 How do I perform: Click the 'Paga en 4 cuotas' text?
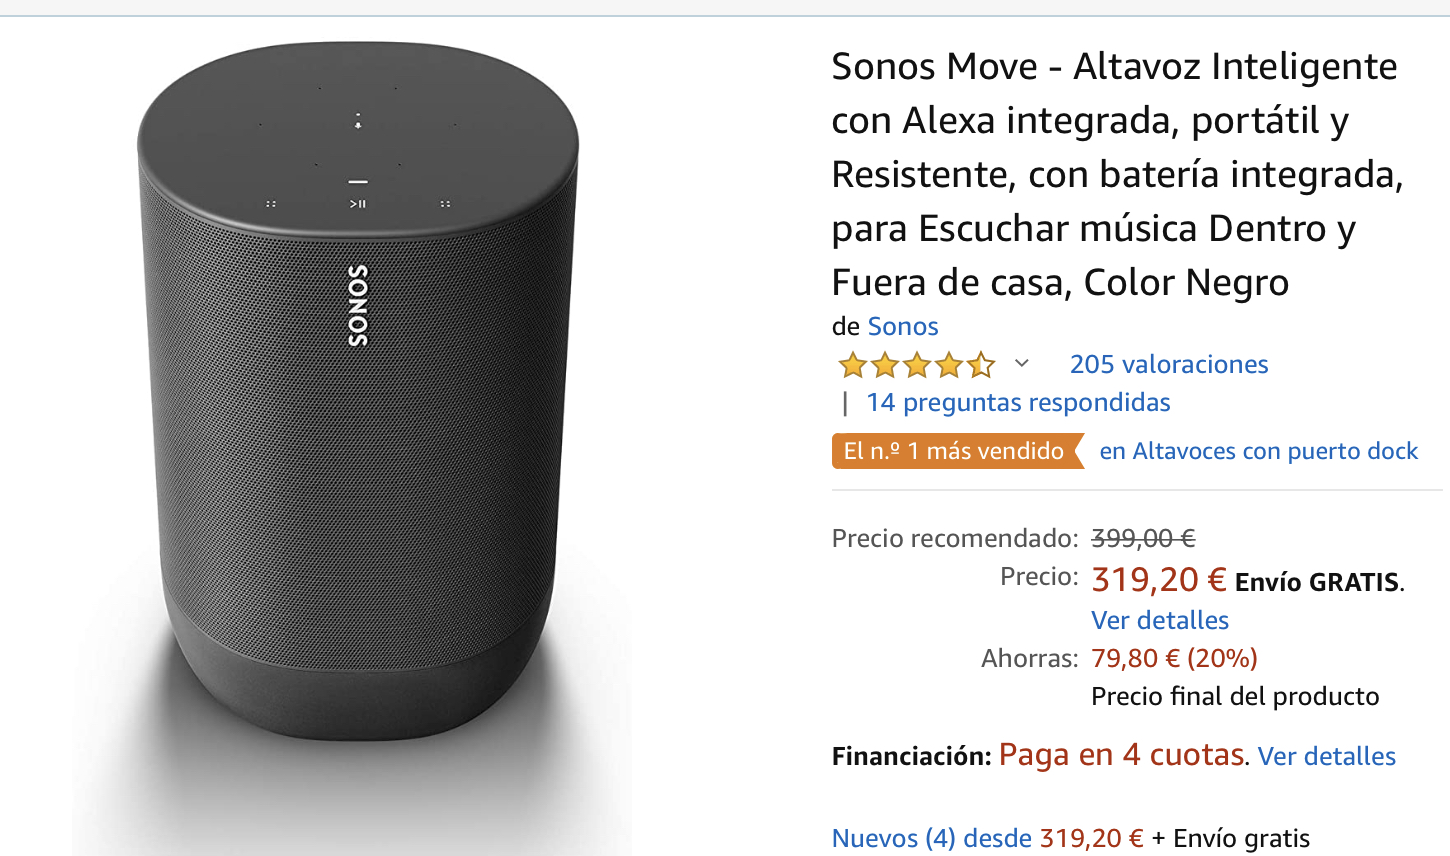1121,754
